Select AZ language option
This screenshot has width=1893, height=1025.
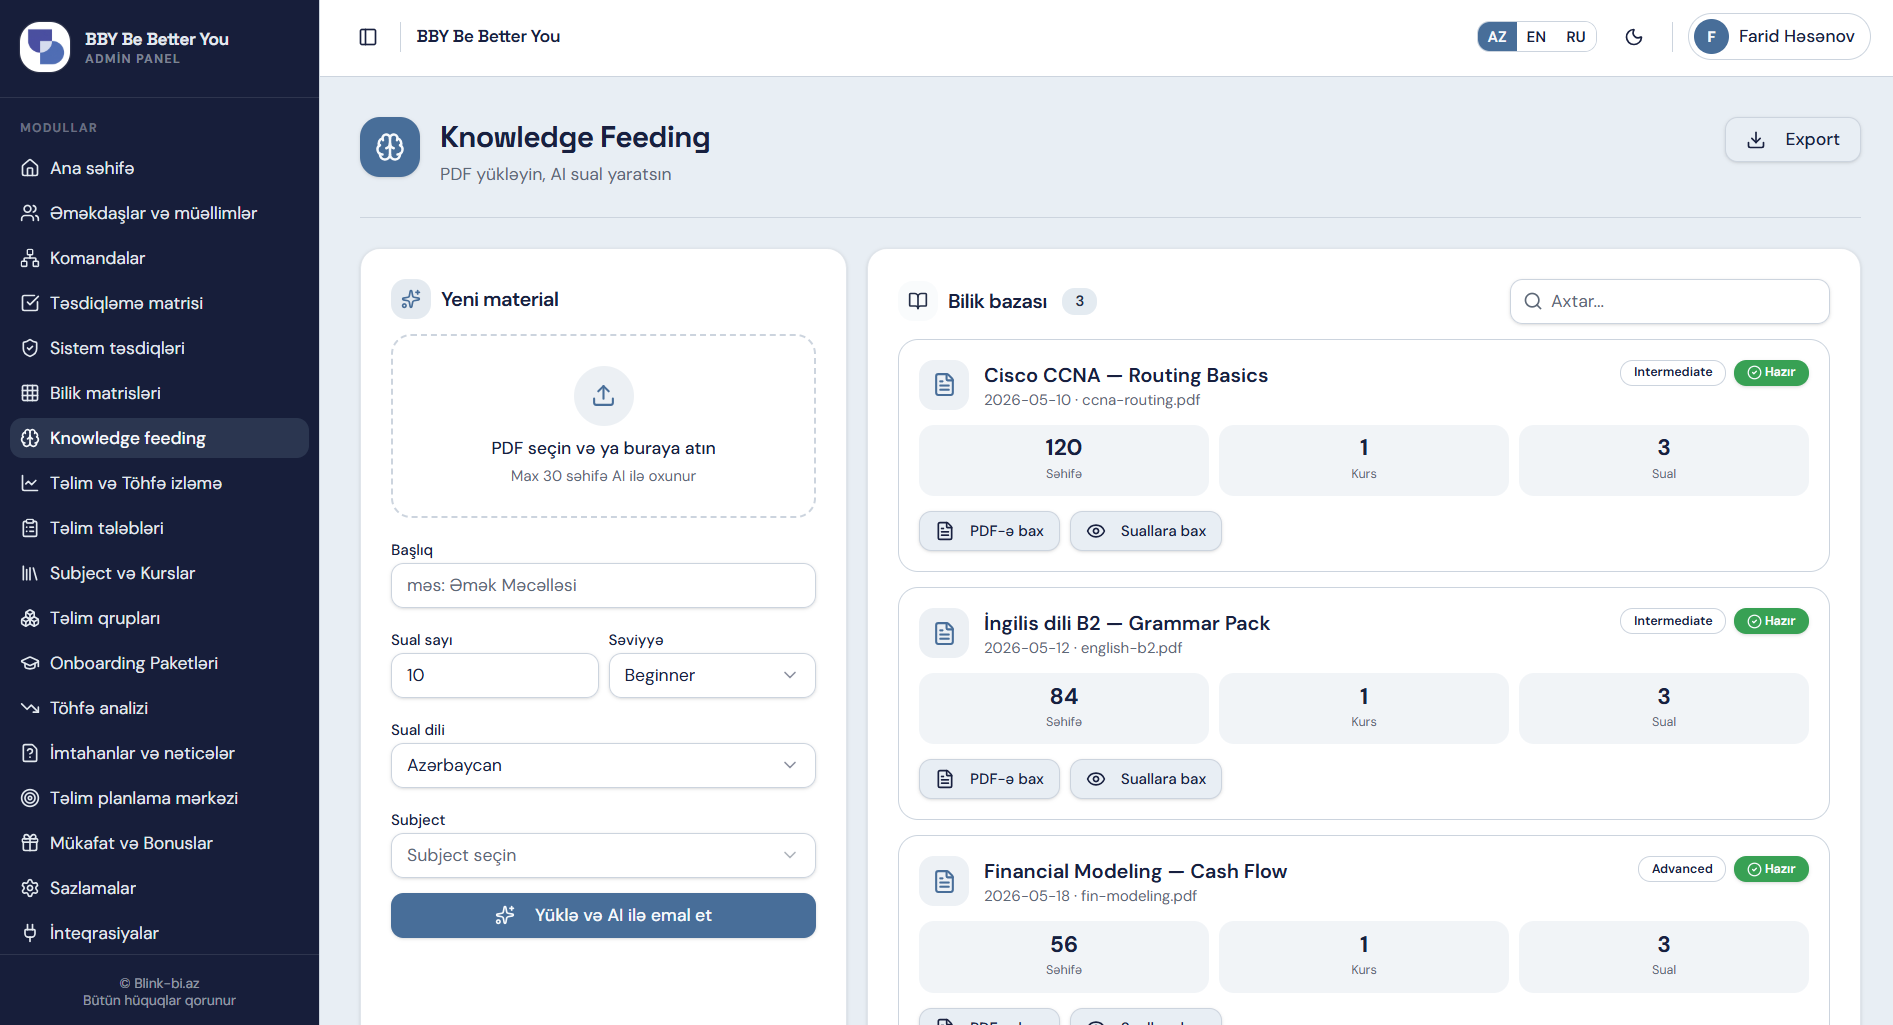1497,37
